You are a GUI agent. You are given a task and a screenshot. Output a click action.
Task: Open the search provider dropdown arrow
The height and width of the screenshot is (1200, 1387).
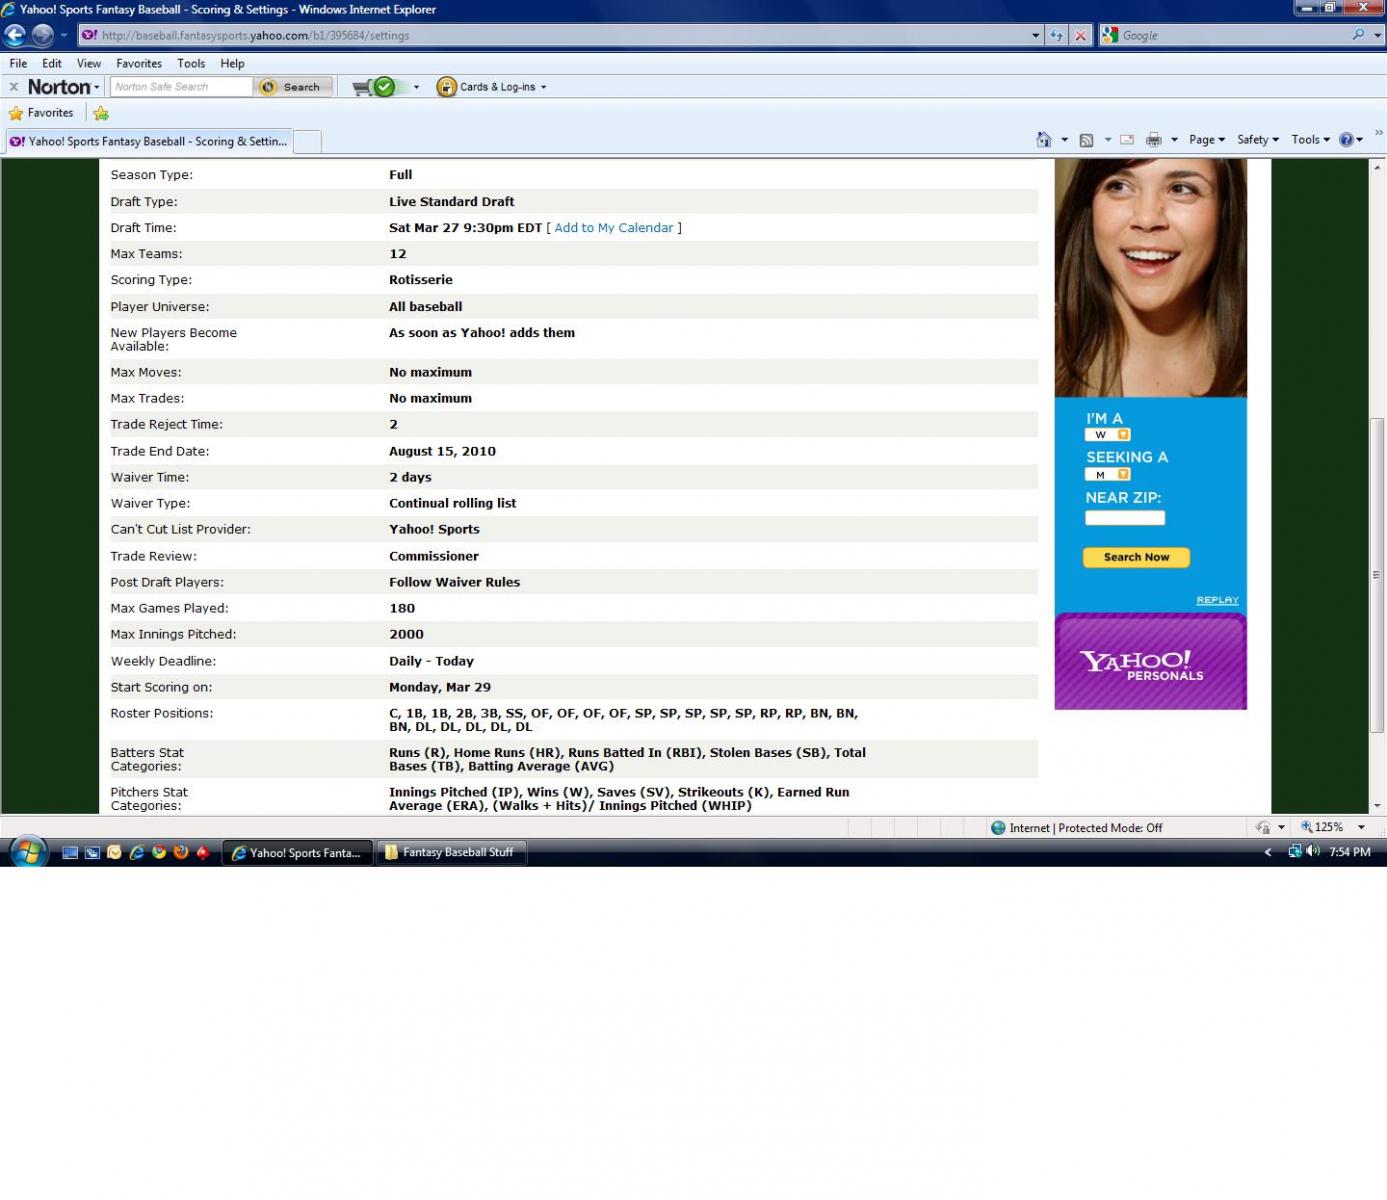coord(1377,35)
